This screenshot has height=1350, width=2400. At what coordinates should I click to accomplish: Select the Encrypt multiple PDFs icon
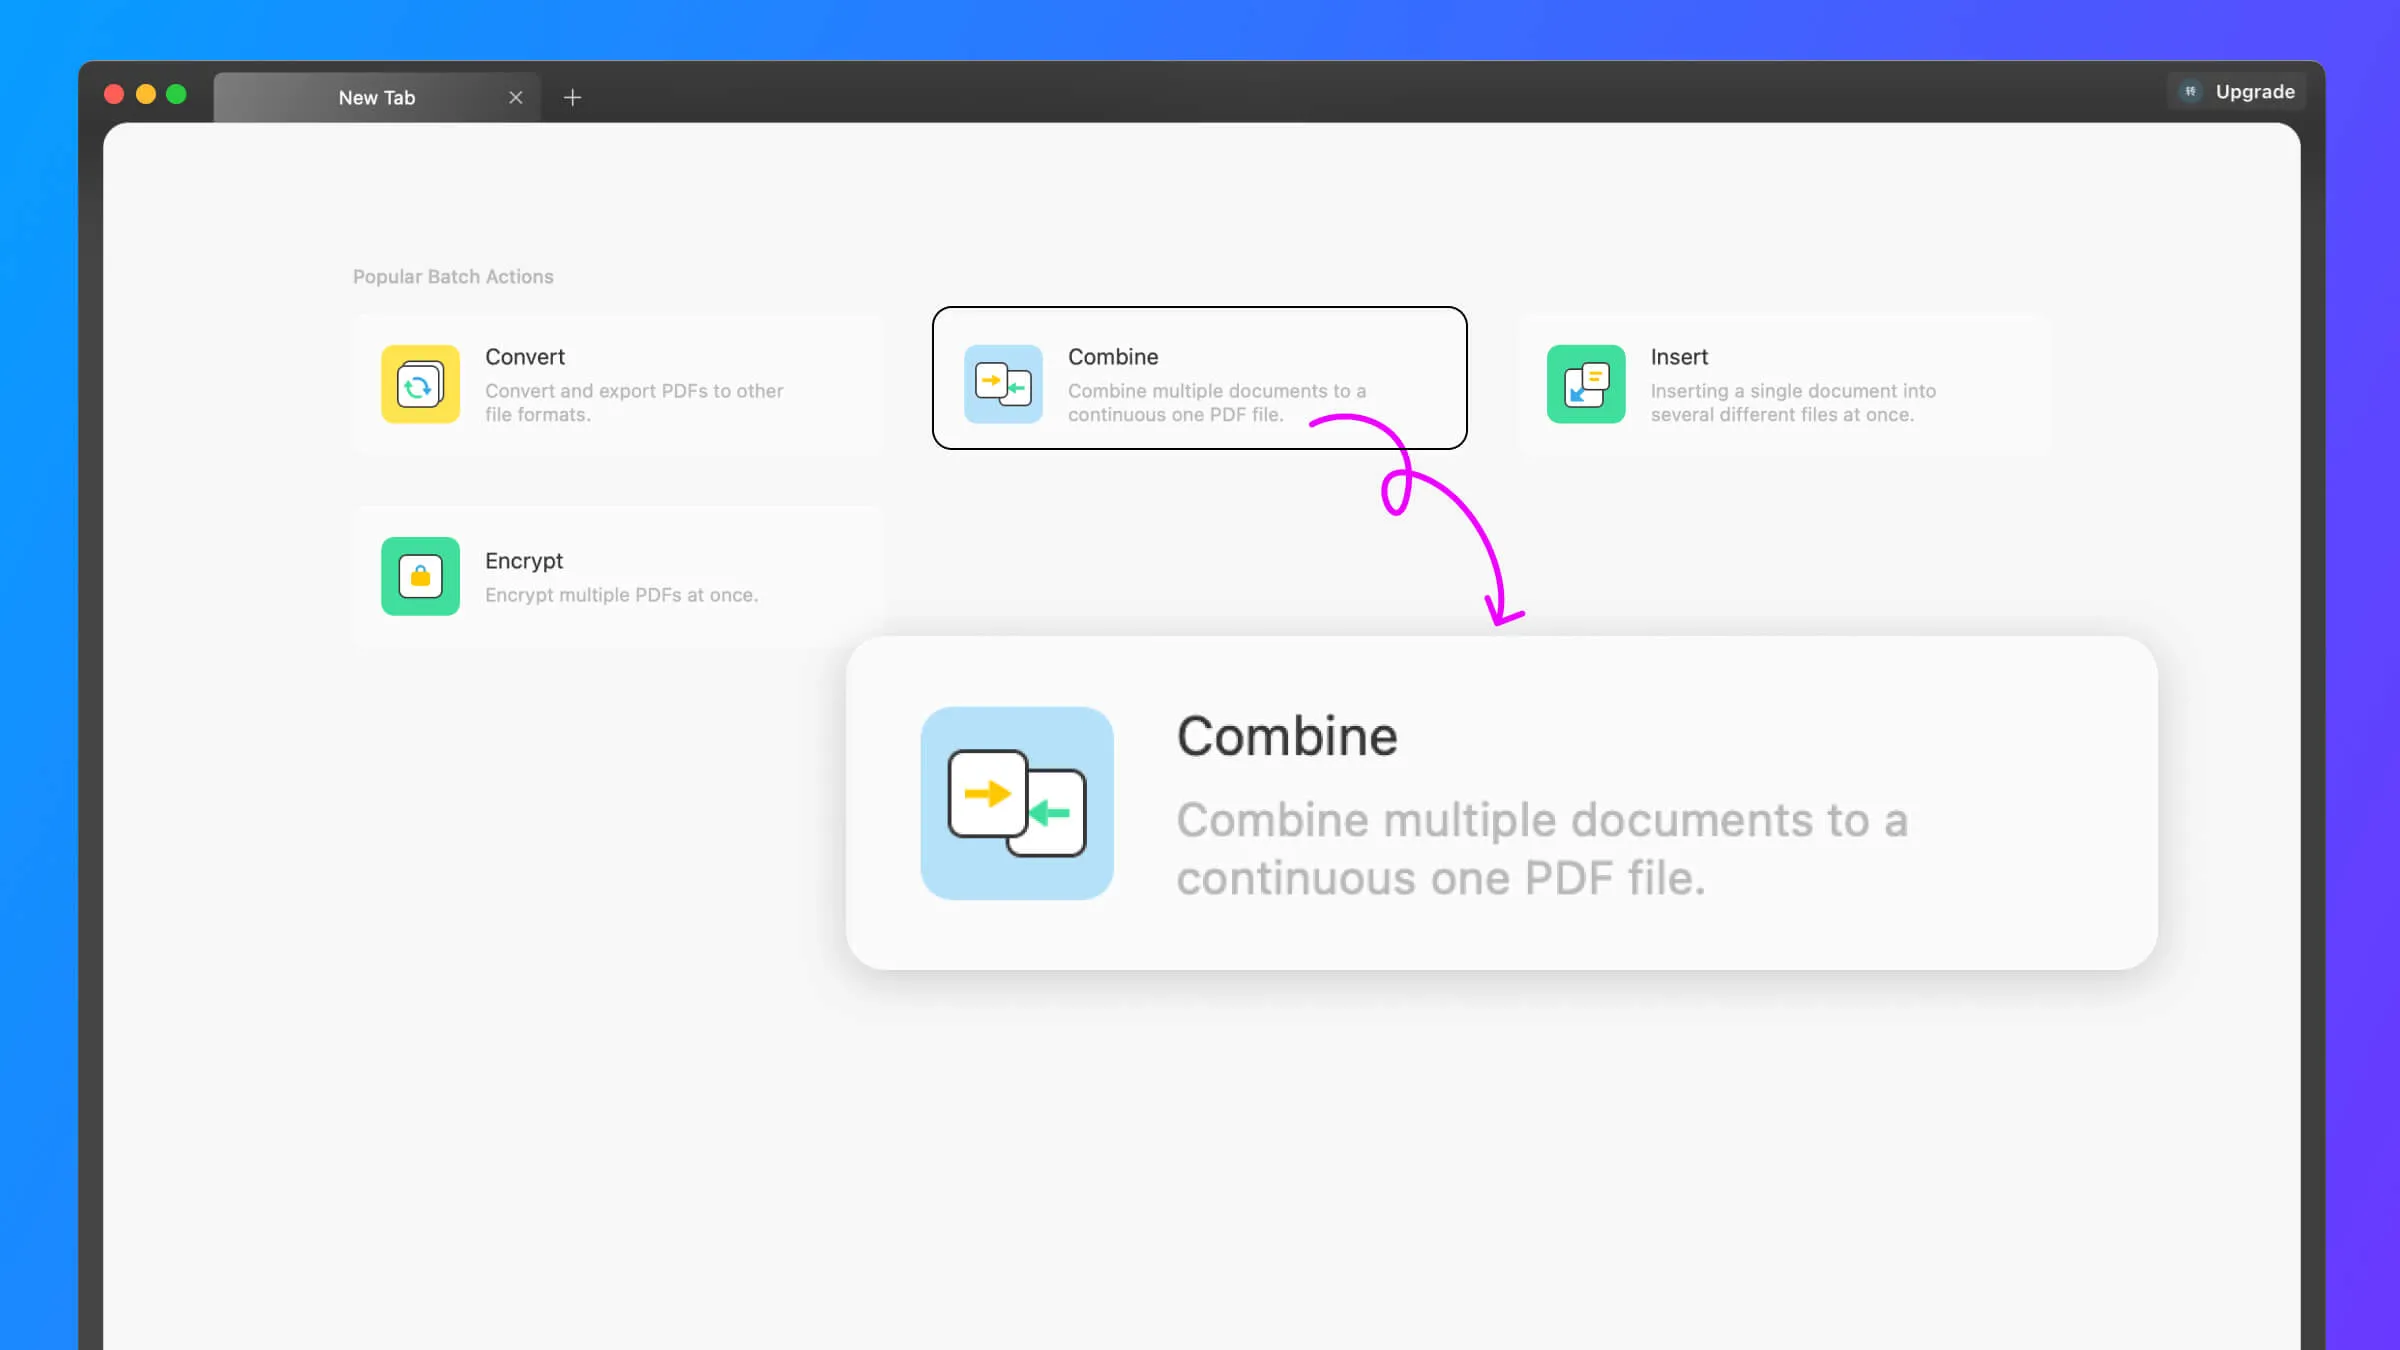click(419, 575)
